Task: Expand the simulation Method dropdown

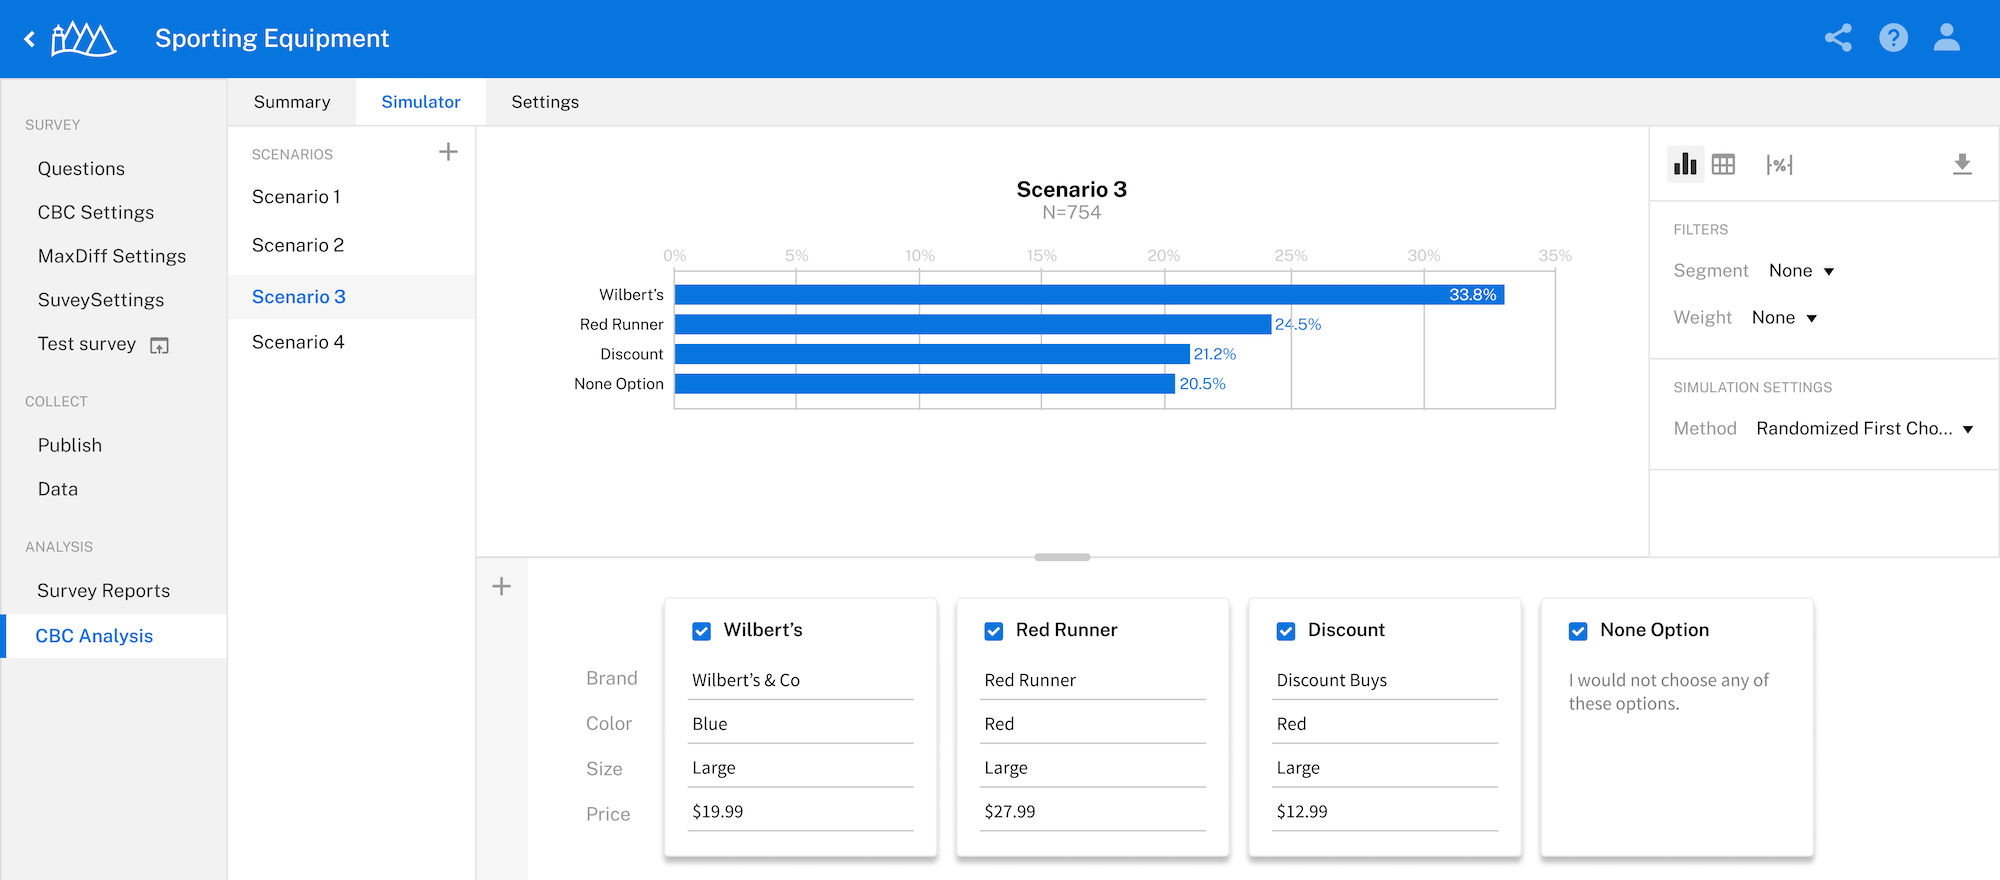Action: click(1865, 429)
